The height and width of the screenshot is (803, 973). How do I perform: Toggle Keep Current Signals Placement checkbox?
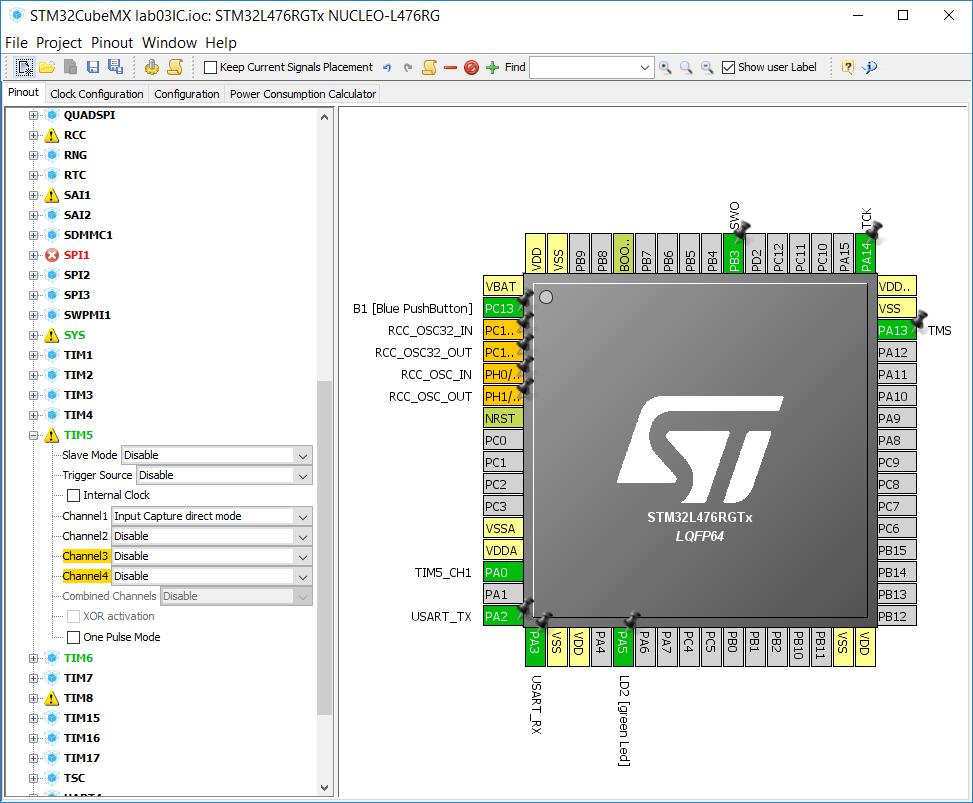pos(210,67)
